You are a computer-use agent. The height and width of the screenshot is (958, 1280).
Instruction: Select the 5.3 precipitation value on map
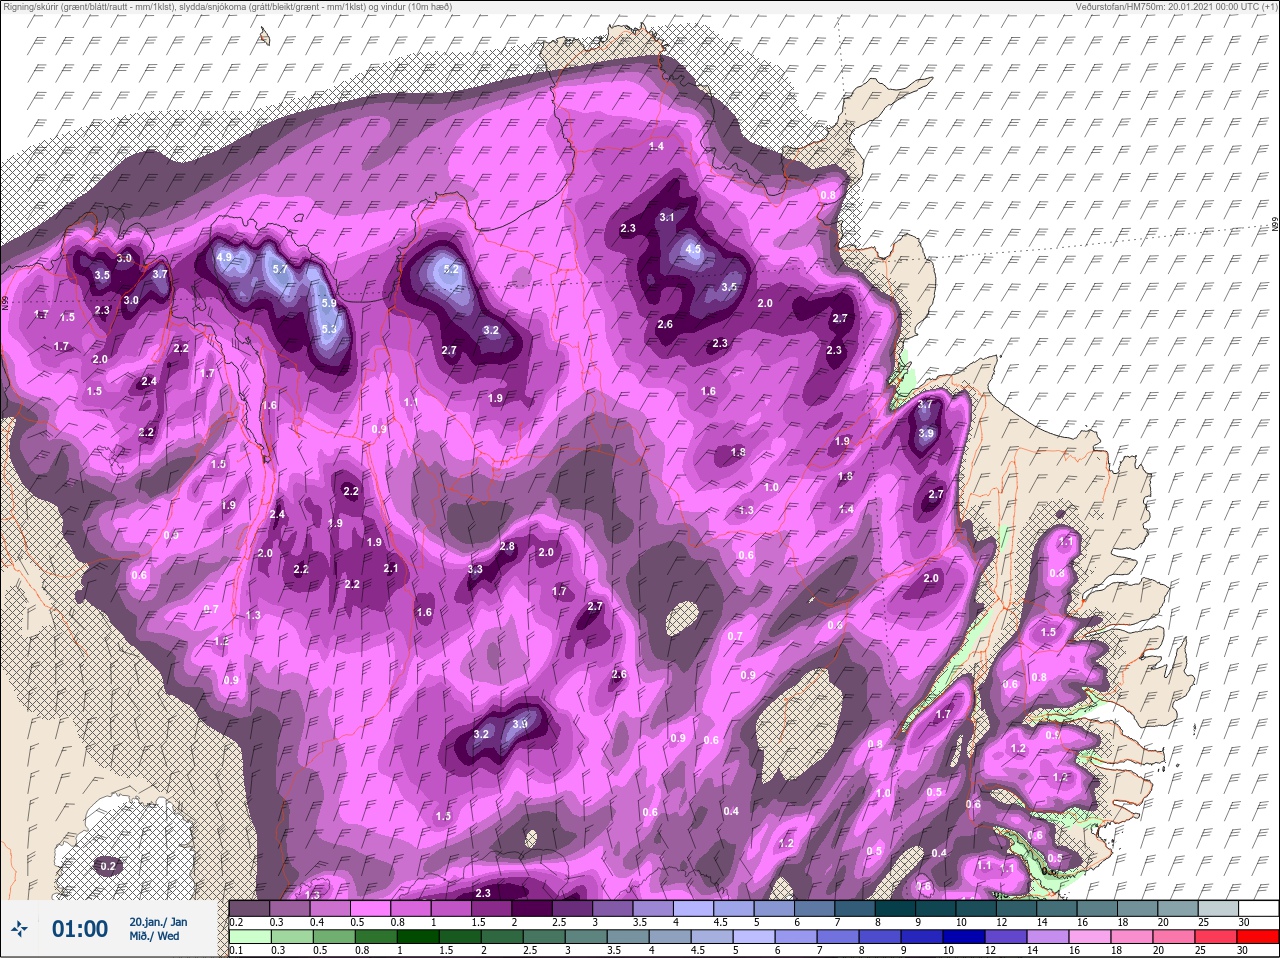[330, 328]
